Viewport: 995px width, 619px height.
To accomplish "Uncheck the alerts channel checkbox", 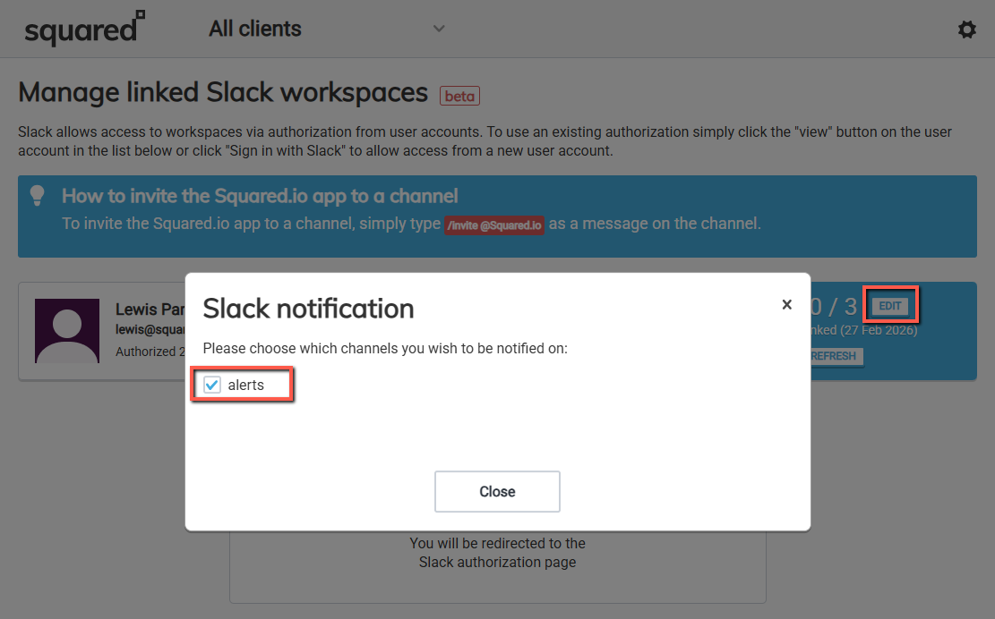I will (x=212, y=385).
